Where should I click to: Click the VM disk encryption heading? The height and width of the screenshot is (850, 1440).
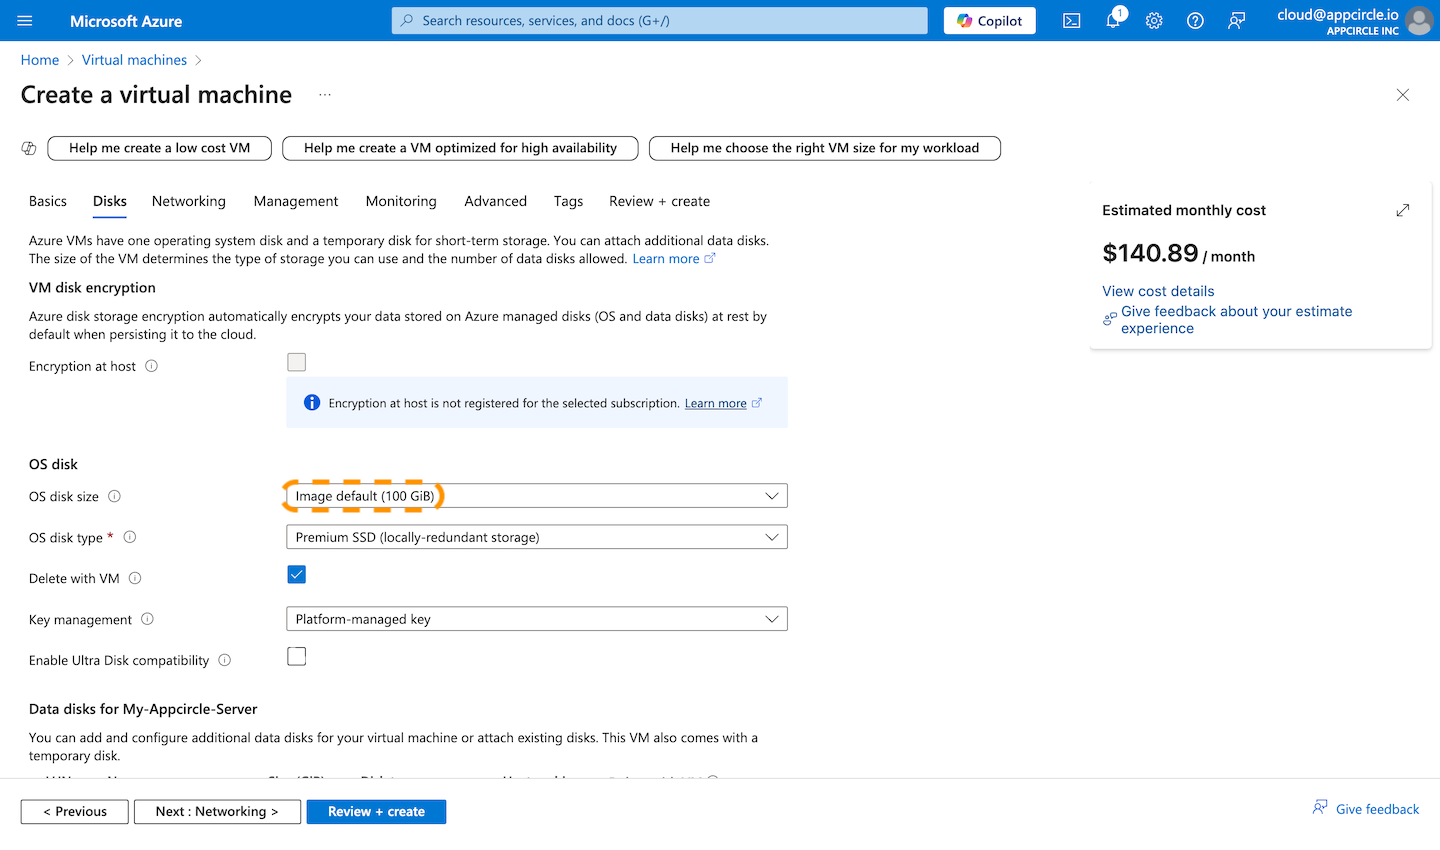(x=92, y=288)
